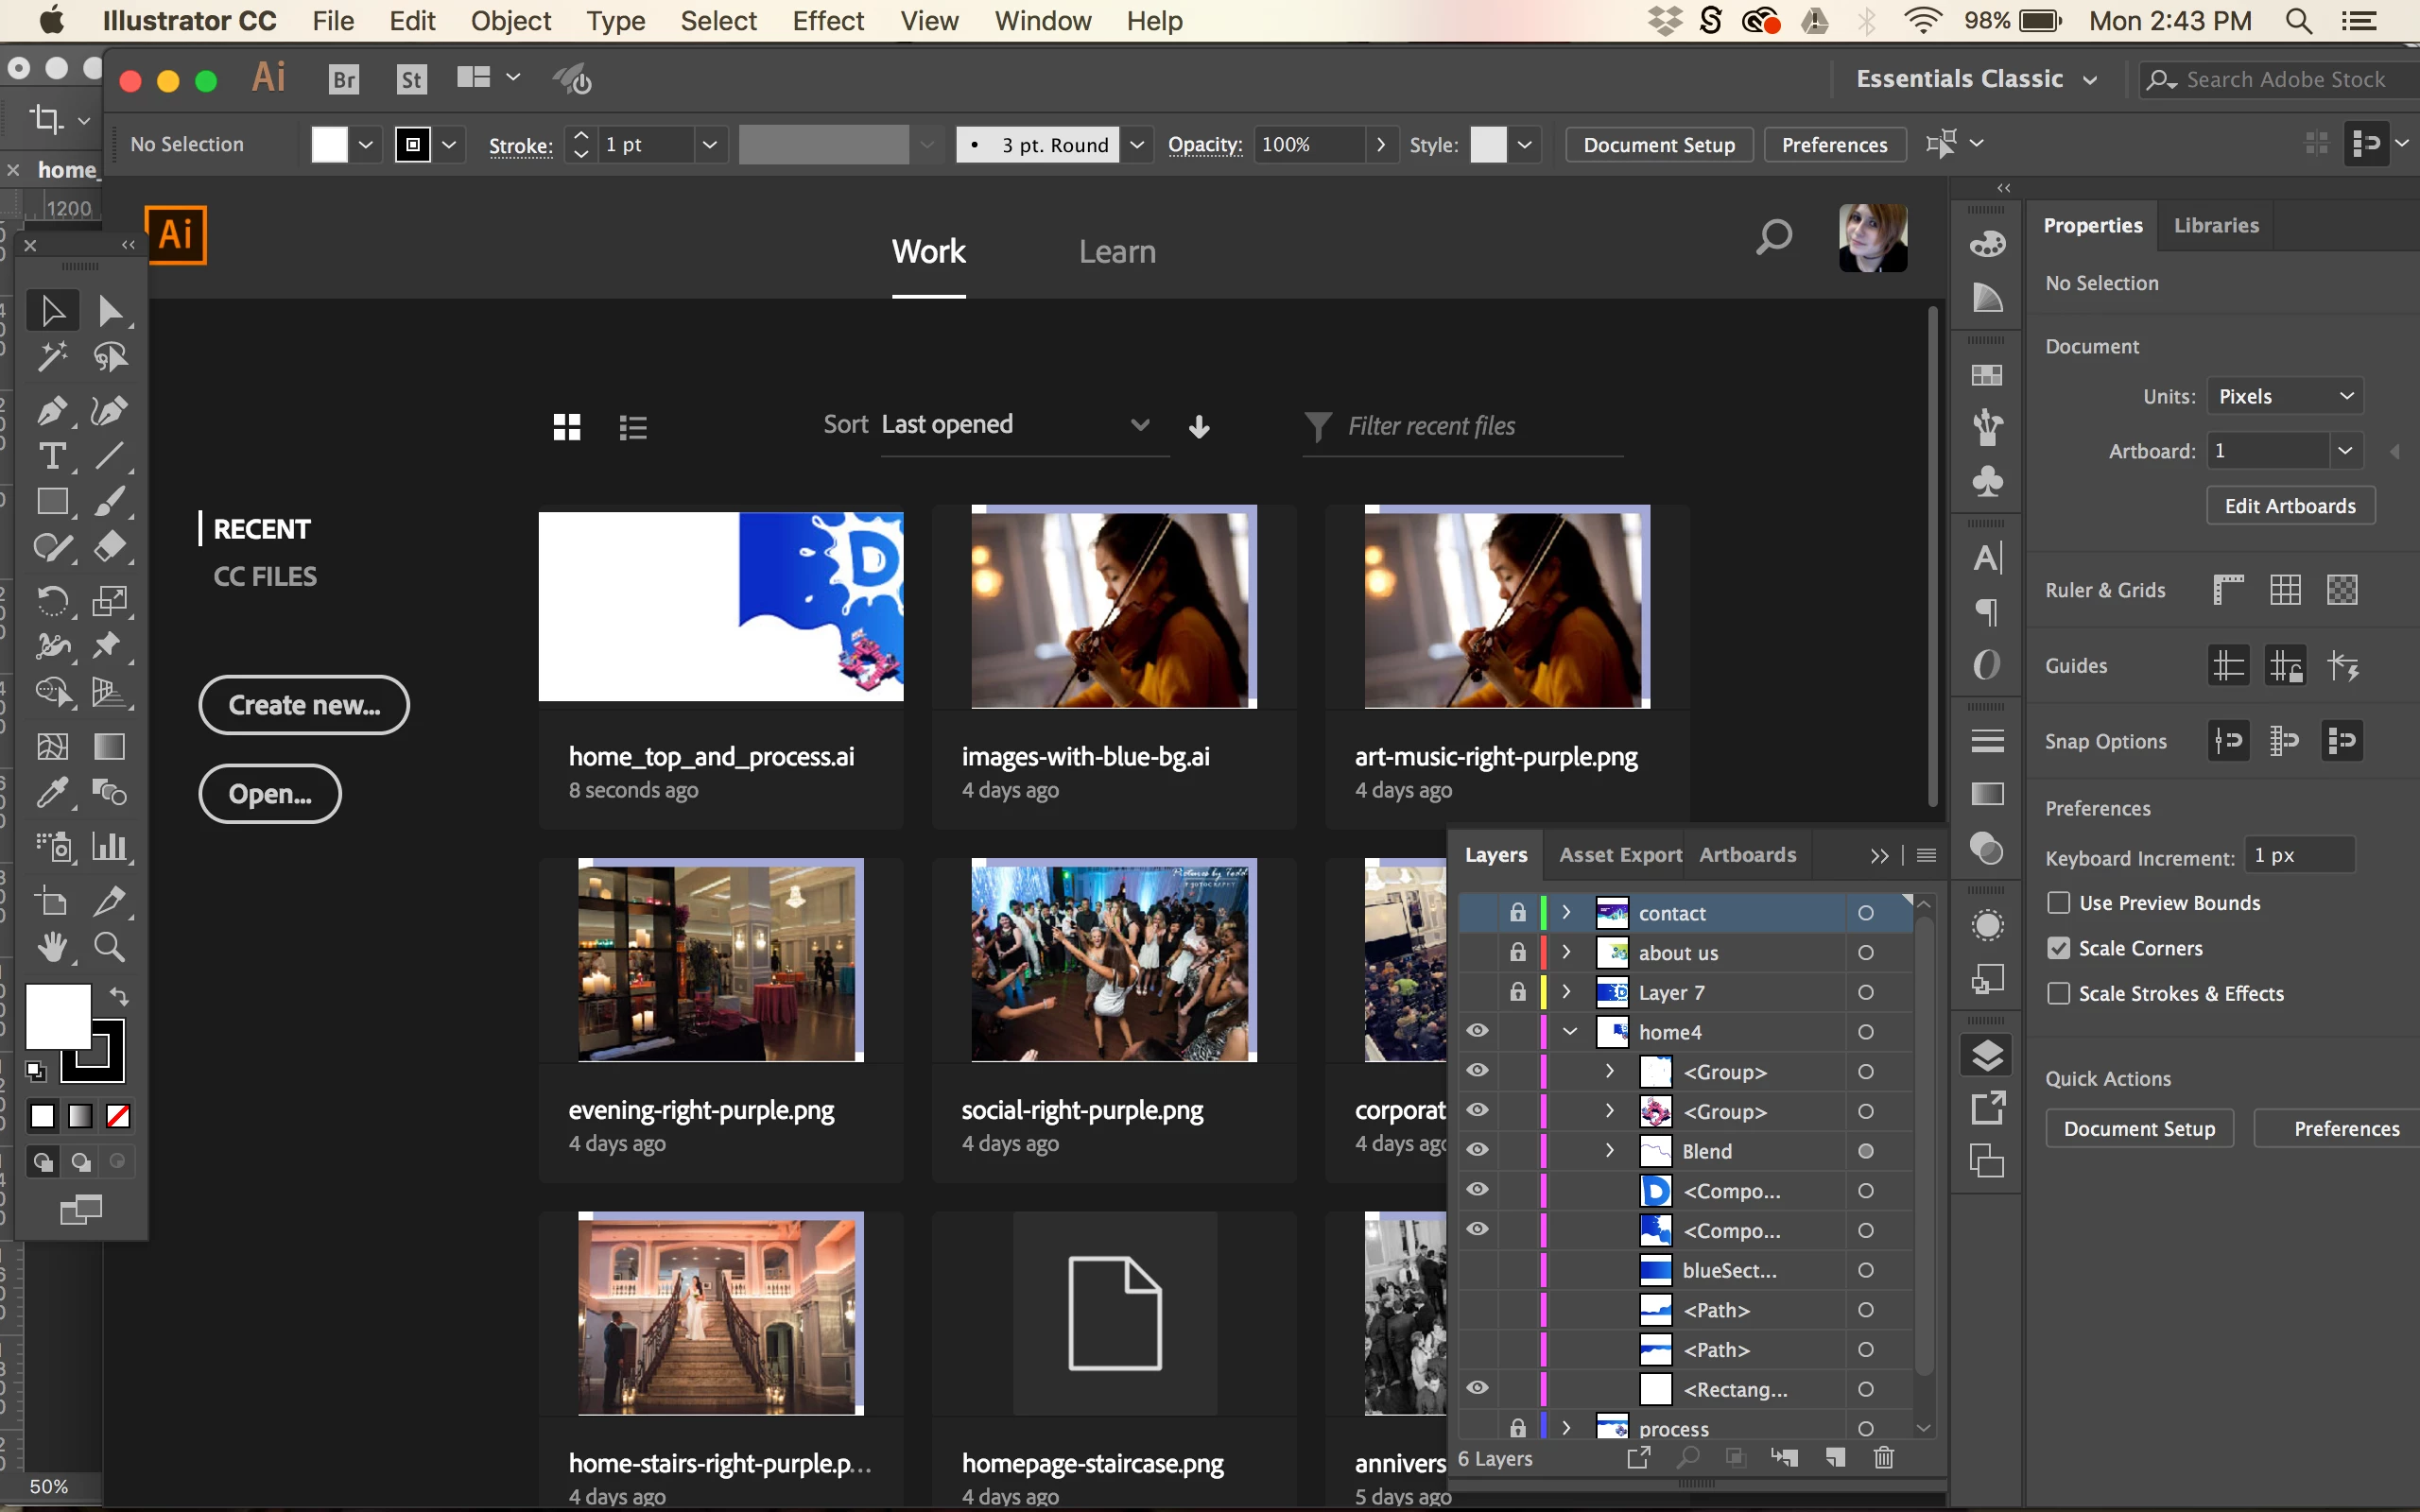Switch to the Libraries tab
Viewport: 2420px width, 1512px height.
click(x=2215, y=225)
